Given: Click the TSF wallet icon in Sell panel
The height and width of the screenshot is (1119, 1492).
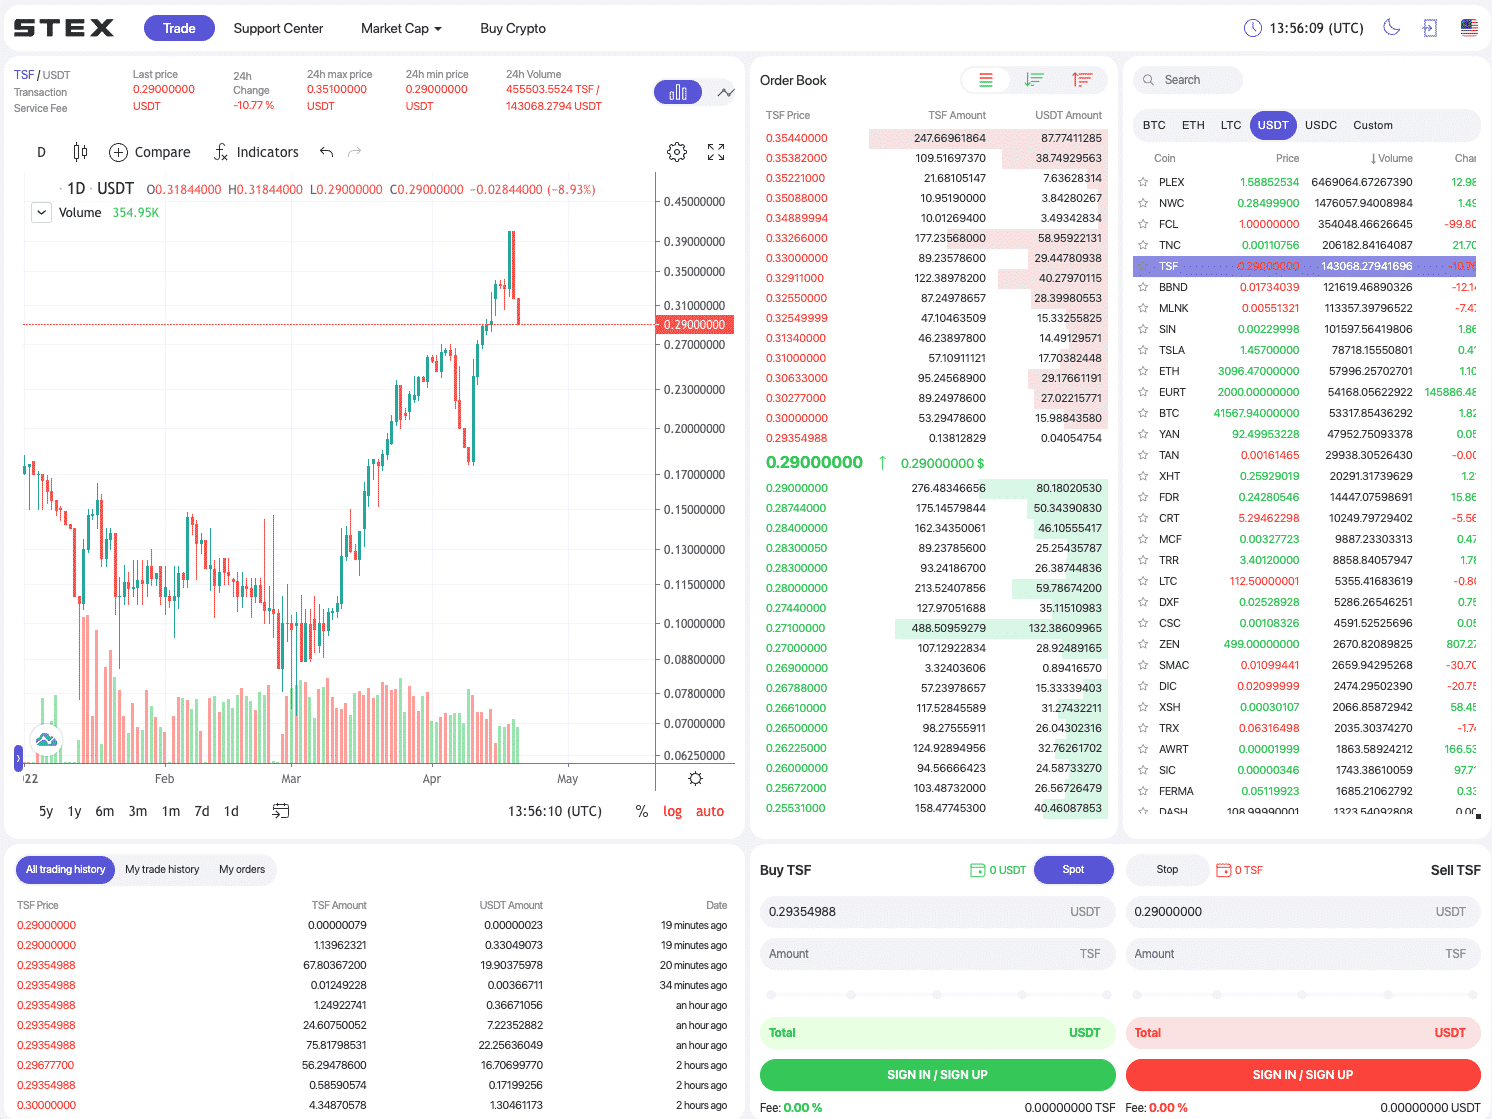Looking at the screenshot, I should tap(1223, 870).
